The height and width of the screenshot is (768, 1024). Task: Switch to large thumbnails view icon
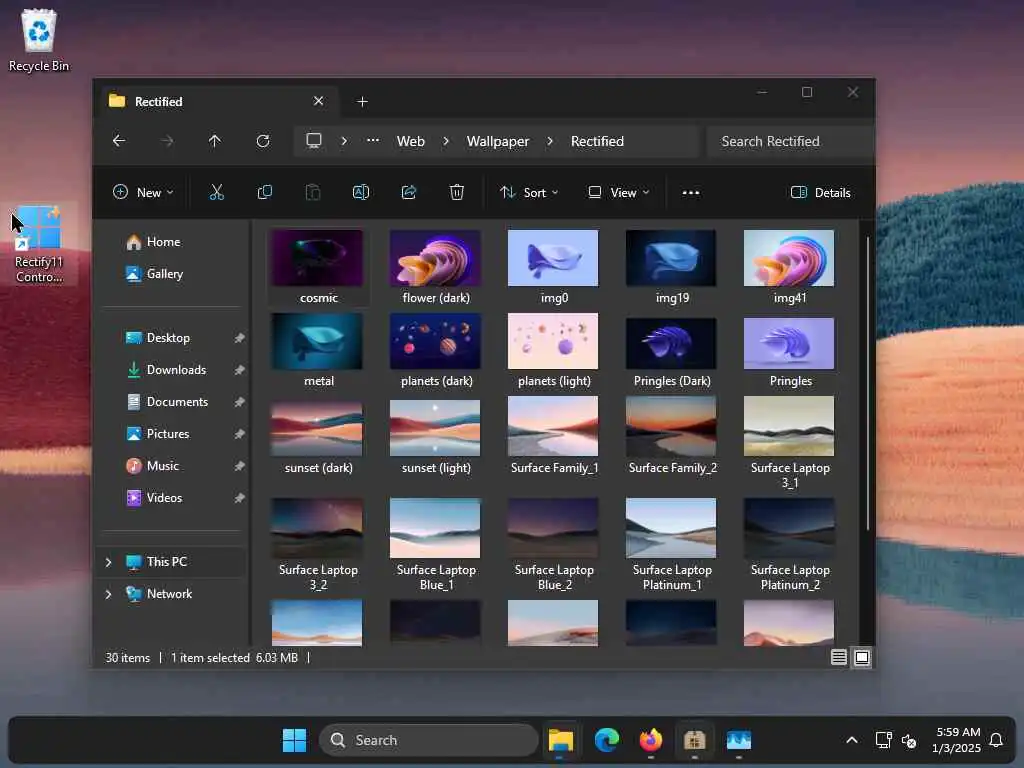(862, 657)
